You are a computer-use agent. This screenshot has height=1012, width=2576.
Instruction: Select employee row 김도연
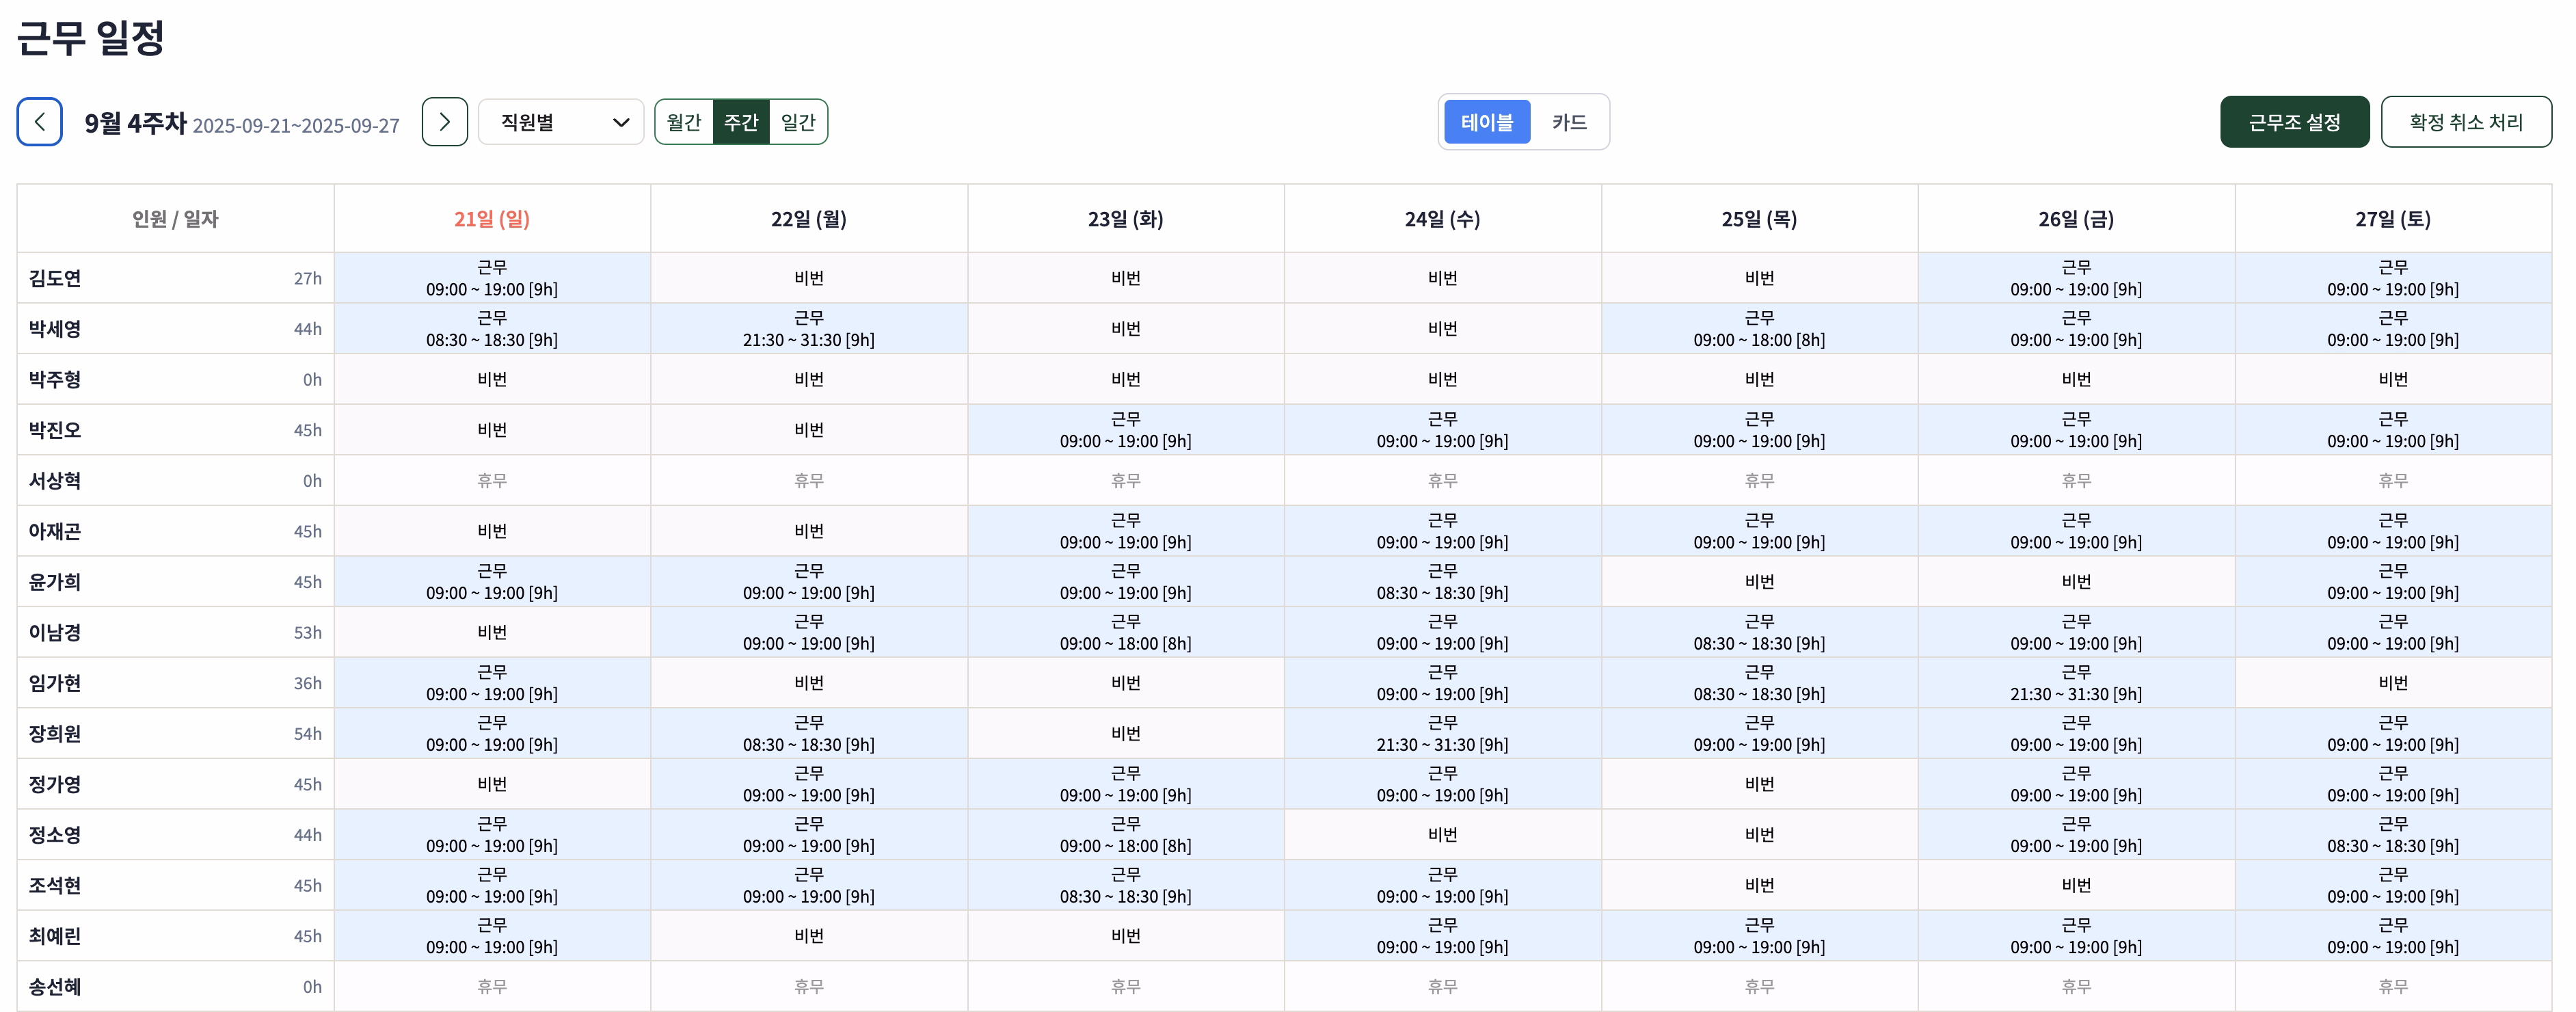[x=55, y=278]
